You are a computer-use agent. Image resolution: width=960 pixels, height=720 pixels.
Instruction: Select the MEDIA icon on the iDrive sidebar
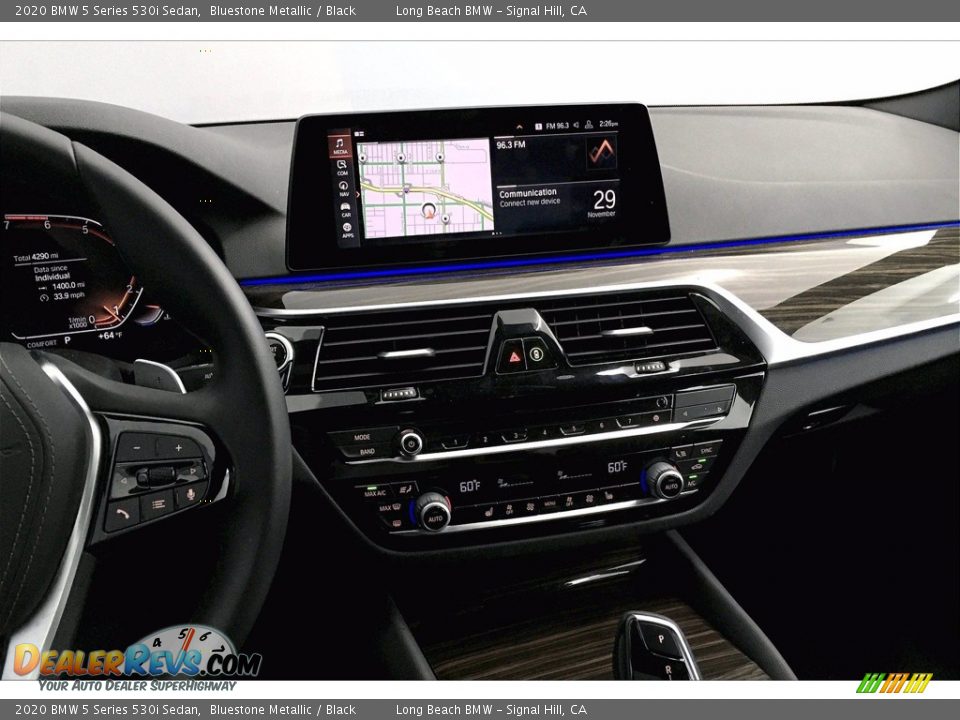click(x=341, y=148)
